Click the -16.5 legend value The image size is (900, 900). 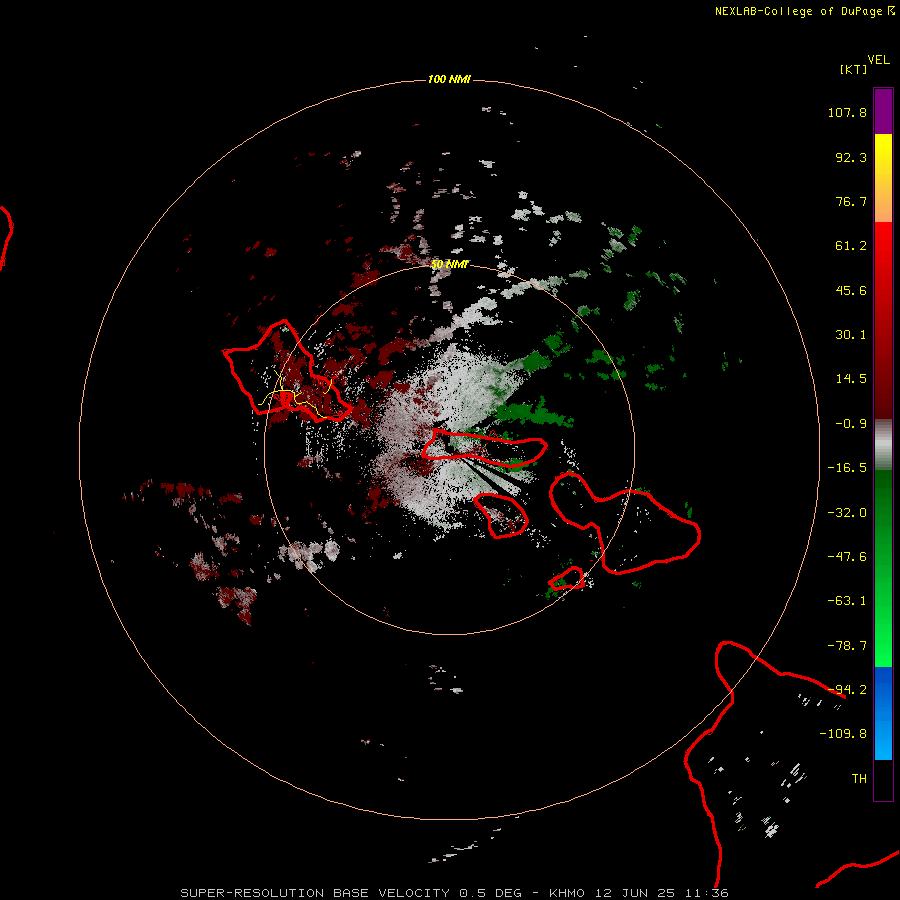(847, 468)
